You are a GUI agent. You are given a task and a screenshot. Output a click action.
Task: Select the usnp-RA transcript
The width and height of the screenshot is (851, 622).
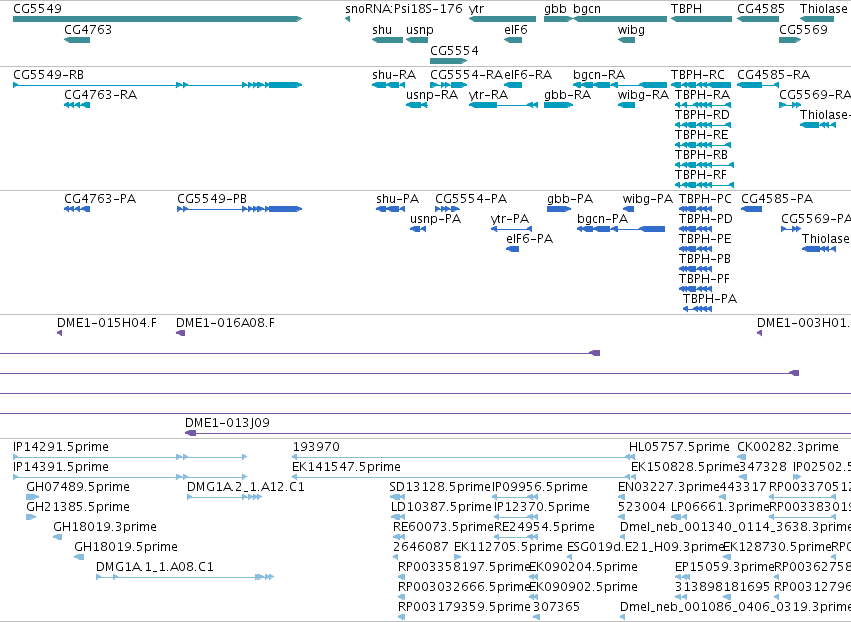click(417, 105)
